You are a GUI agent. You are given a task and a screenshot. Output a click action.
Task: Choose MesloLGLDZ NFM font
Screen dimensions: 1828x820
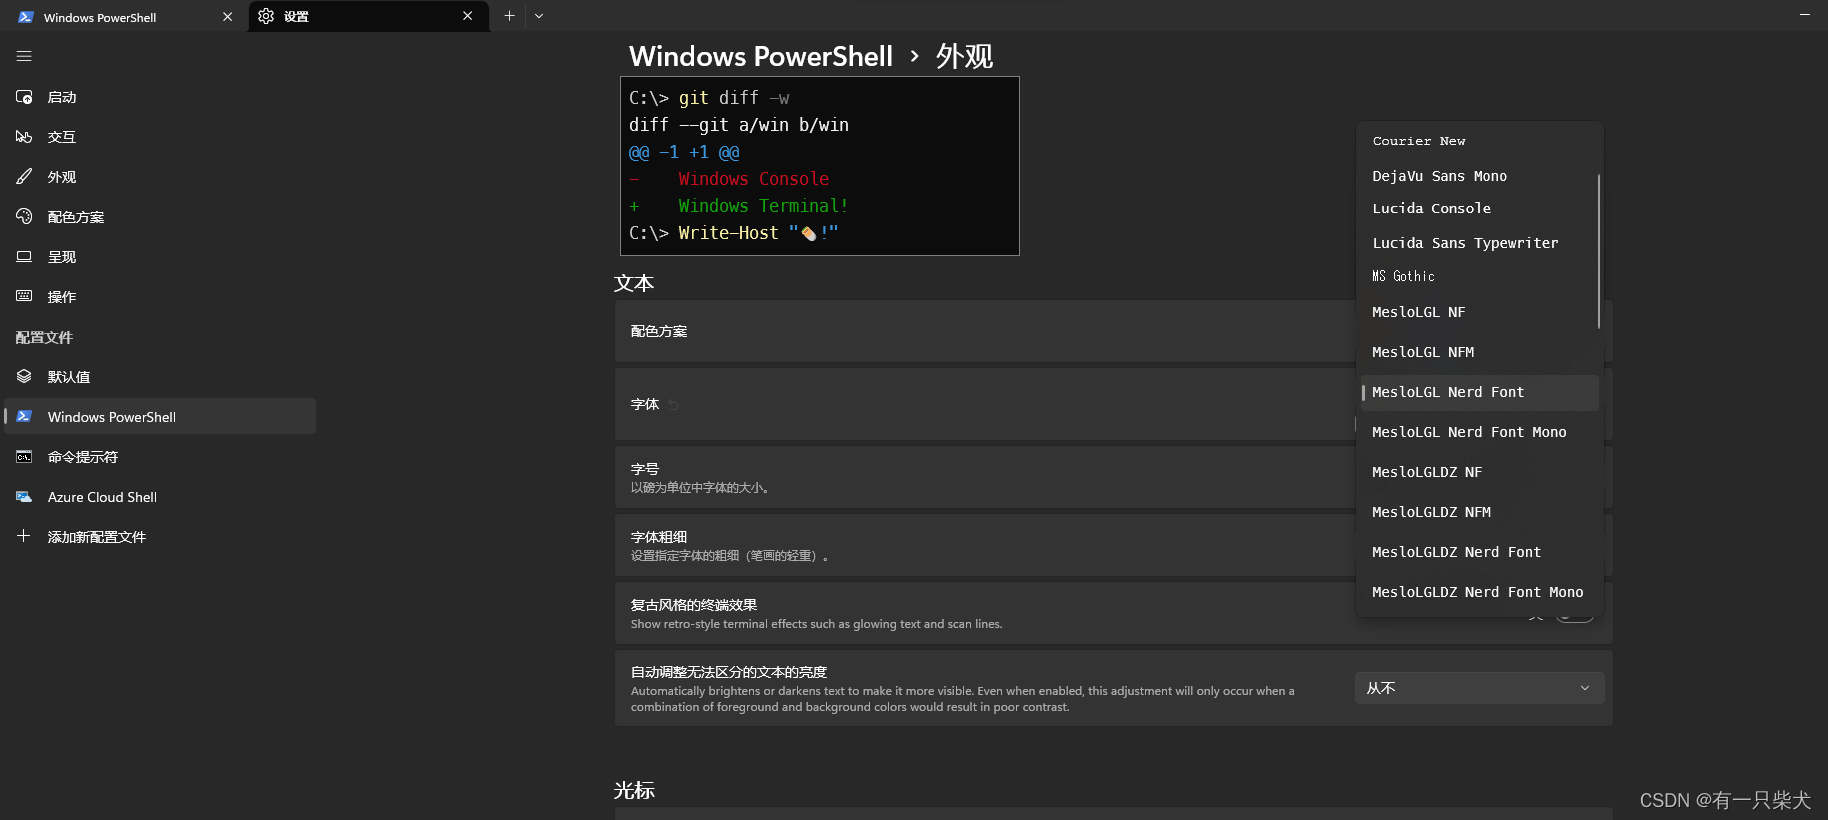[1480, 512]
